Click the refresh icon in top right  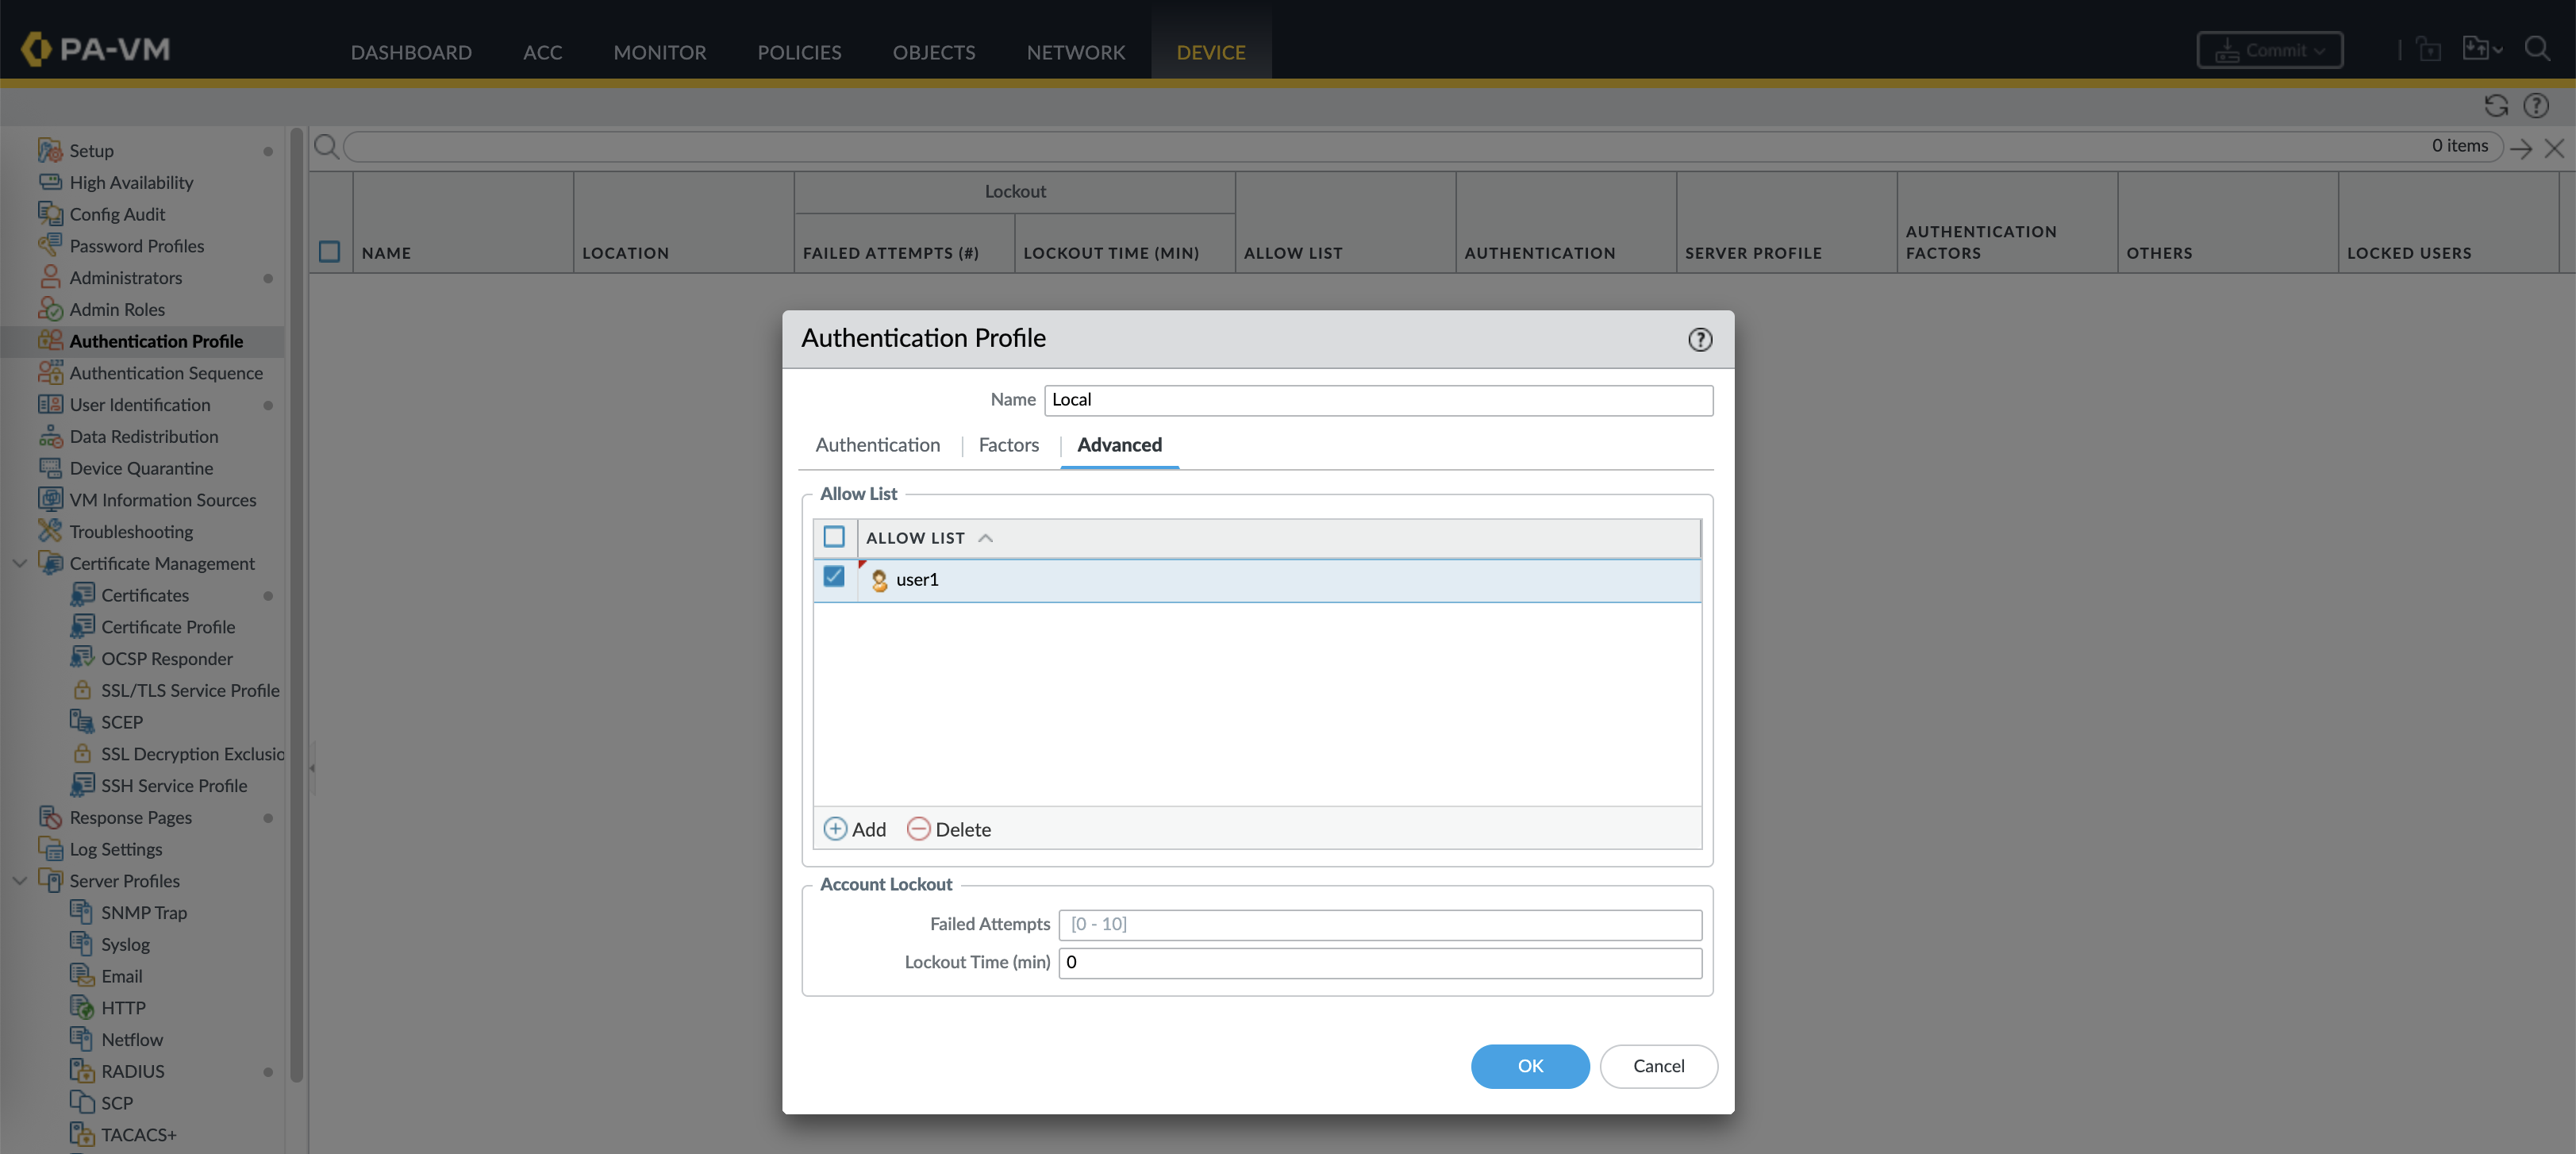pos(2495,106)
